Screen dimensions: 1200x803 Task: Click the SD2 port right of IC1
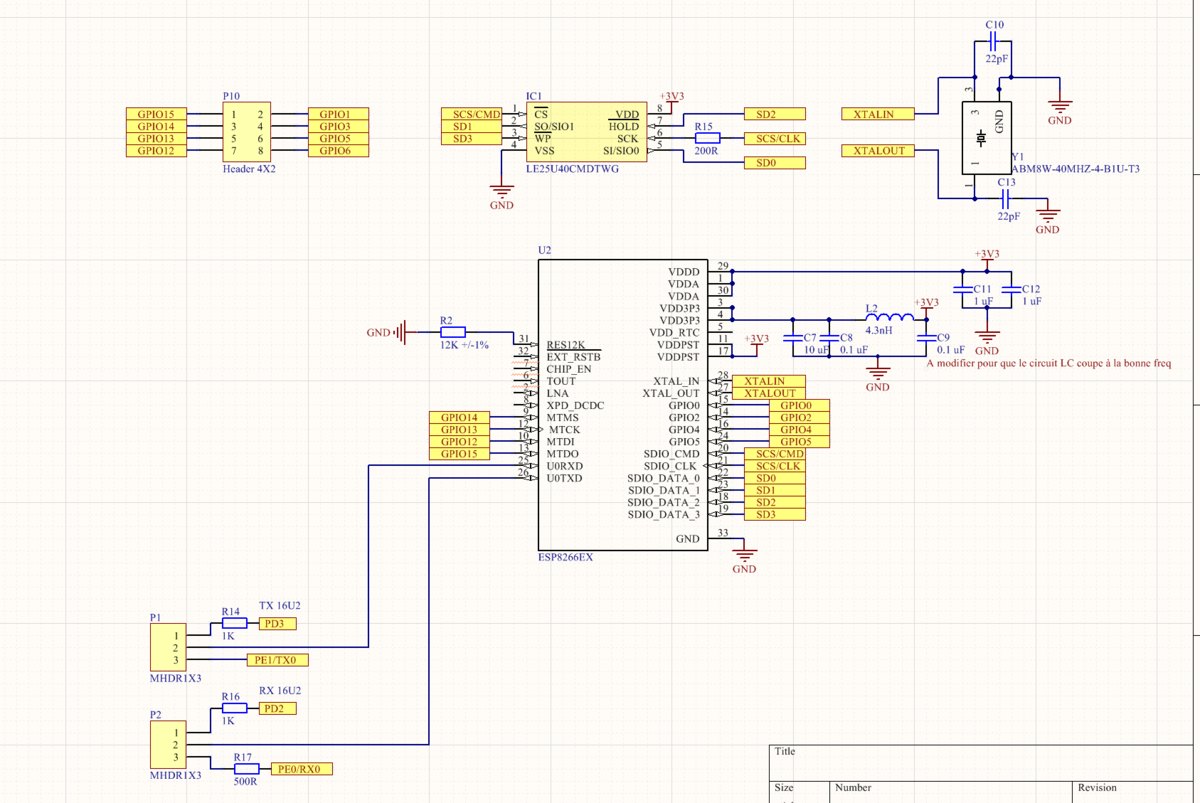pyautogui.click(x=774, y=115)
